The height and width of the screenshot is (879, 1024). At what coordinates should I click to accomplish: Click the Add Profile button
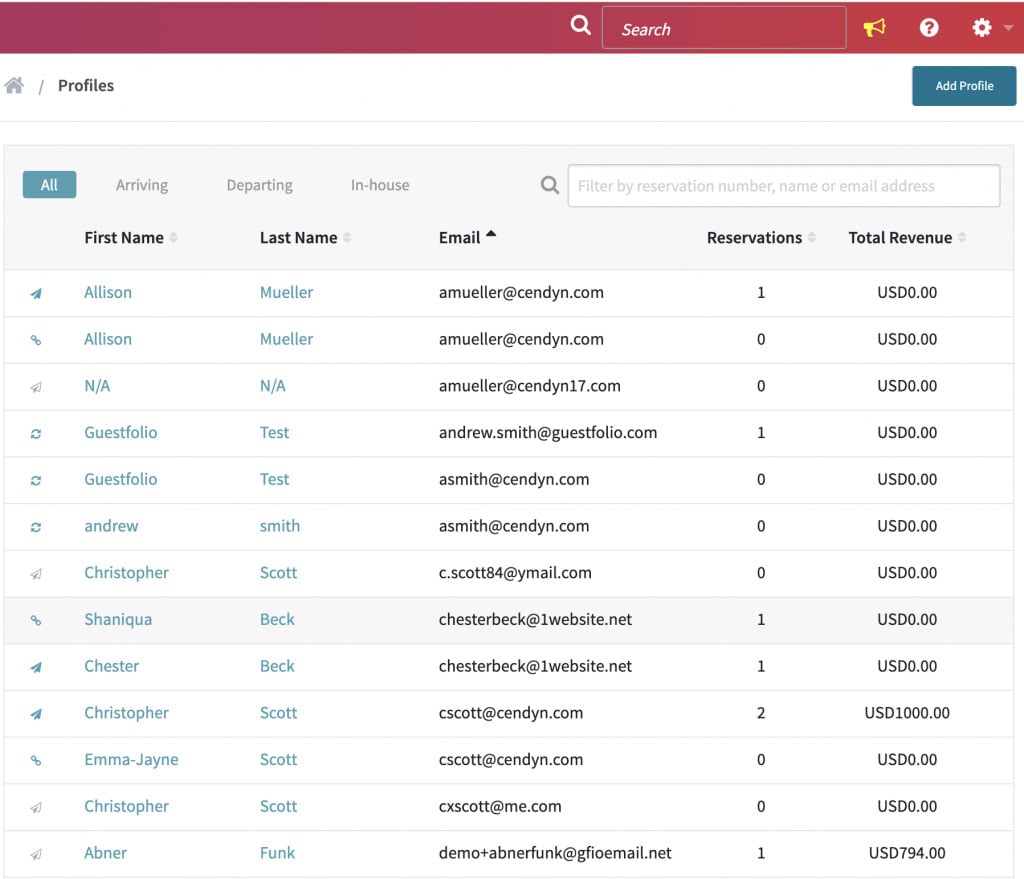coord(962,86)
